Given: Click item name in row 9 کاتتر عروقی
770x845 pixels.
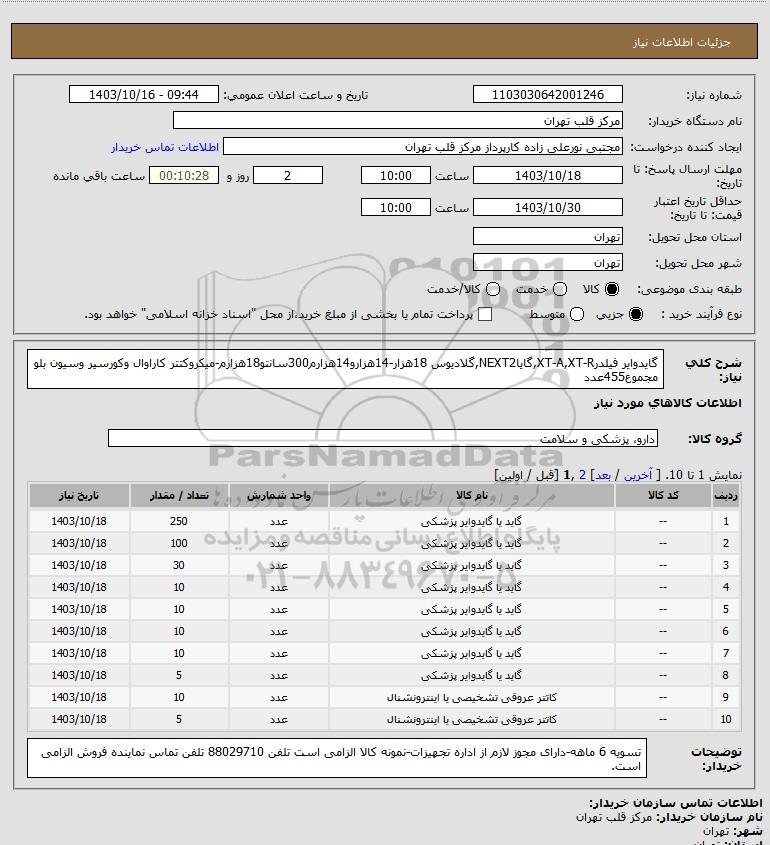Looking at the screenshot, I should tap(471, 697).
